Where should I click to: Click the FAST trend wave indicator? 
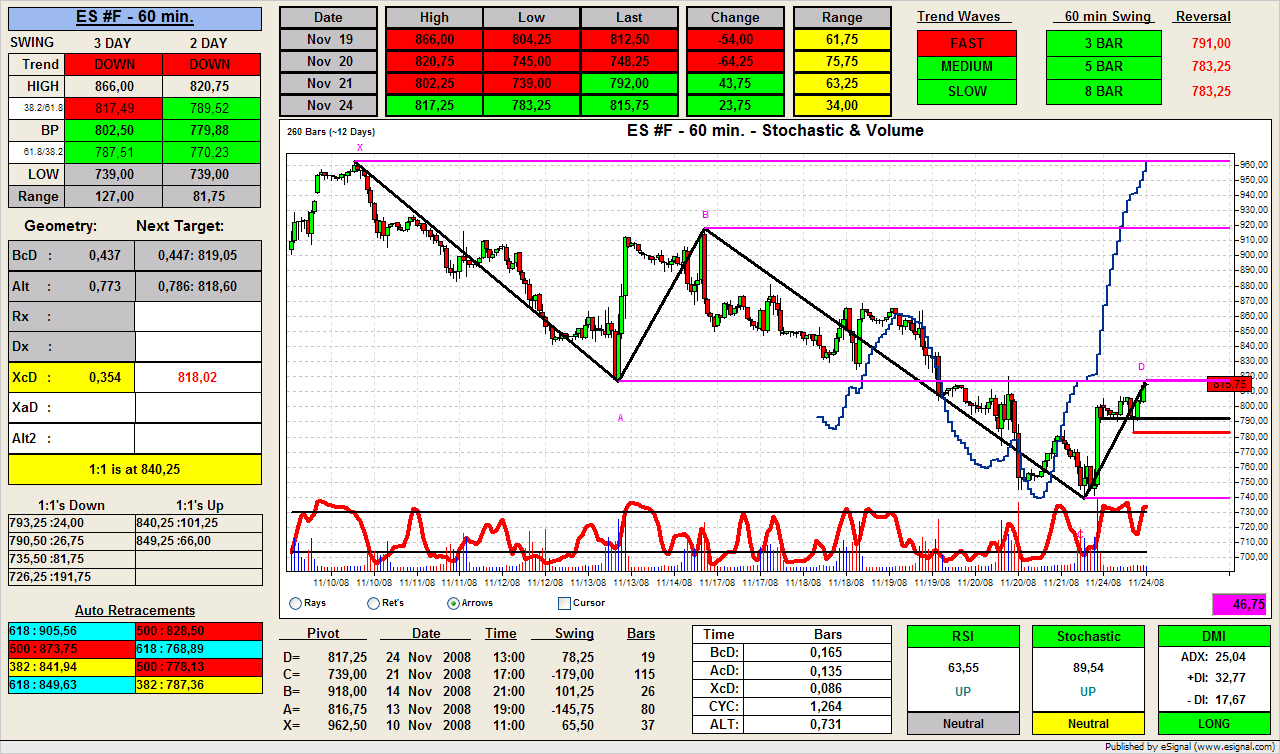coord(966,43)
